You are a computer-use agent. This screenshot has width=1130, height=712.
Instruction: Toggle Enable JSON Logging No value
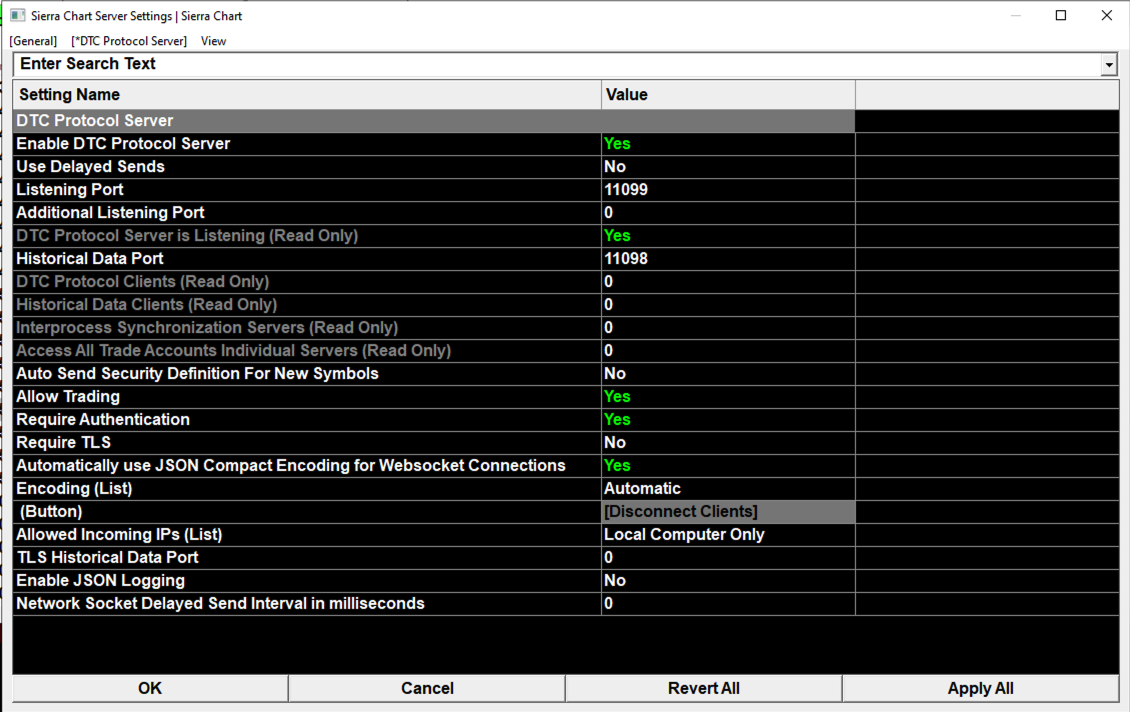tap(729, 581)
